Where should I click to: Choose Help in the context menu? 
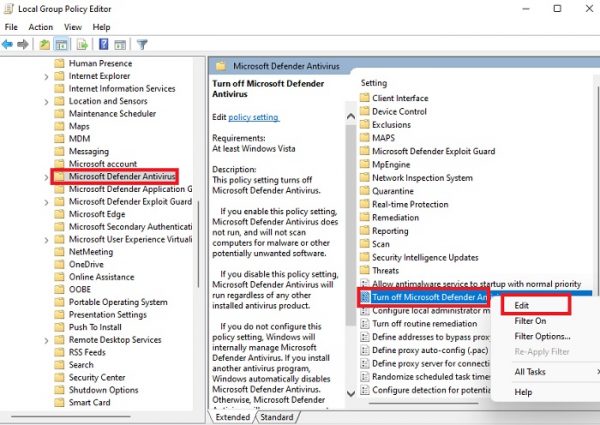pyautogui.click(x=523, y=392)
